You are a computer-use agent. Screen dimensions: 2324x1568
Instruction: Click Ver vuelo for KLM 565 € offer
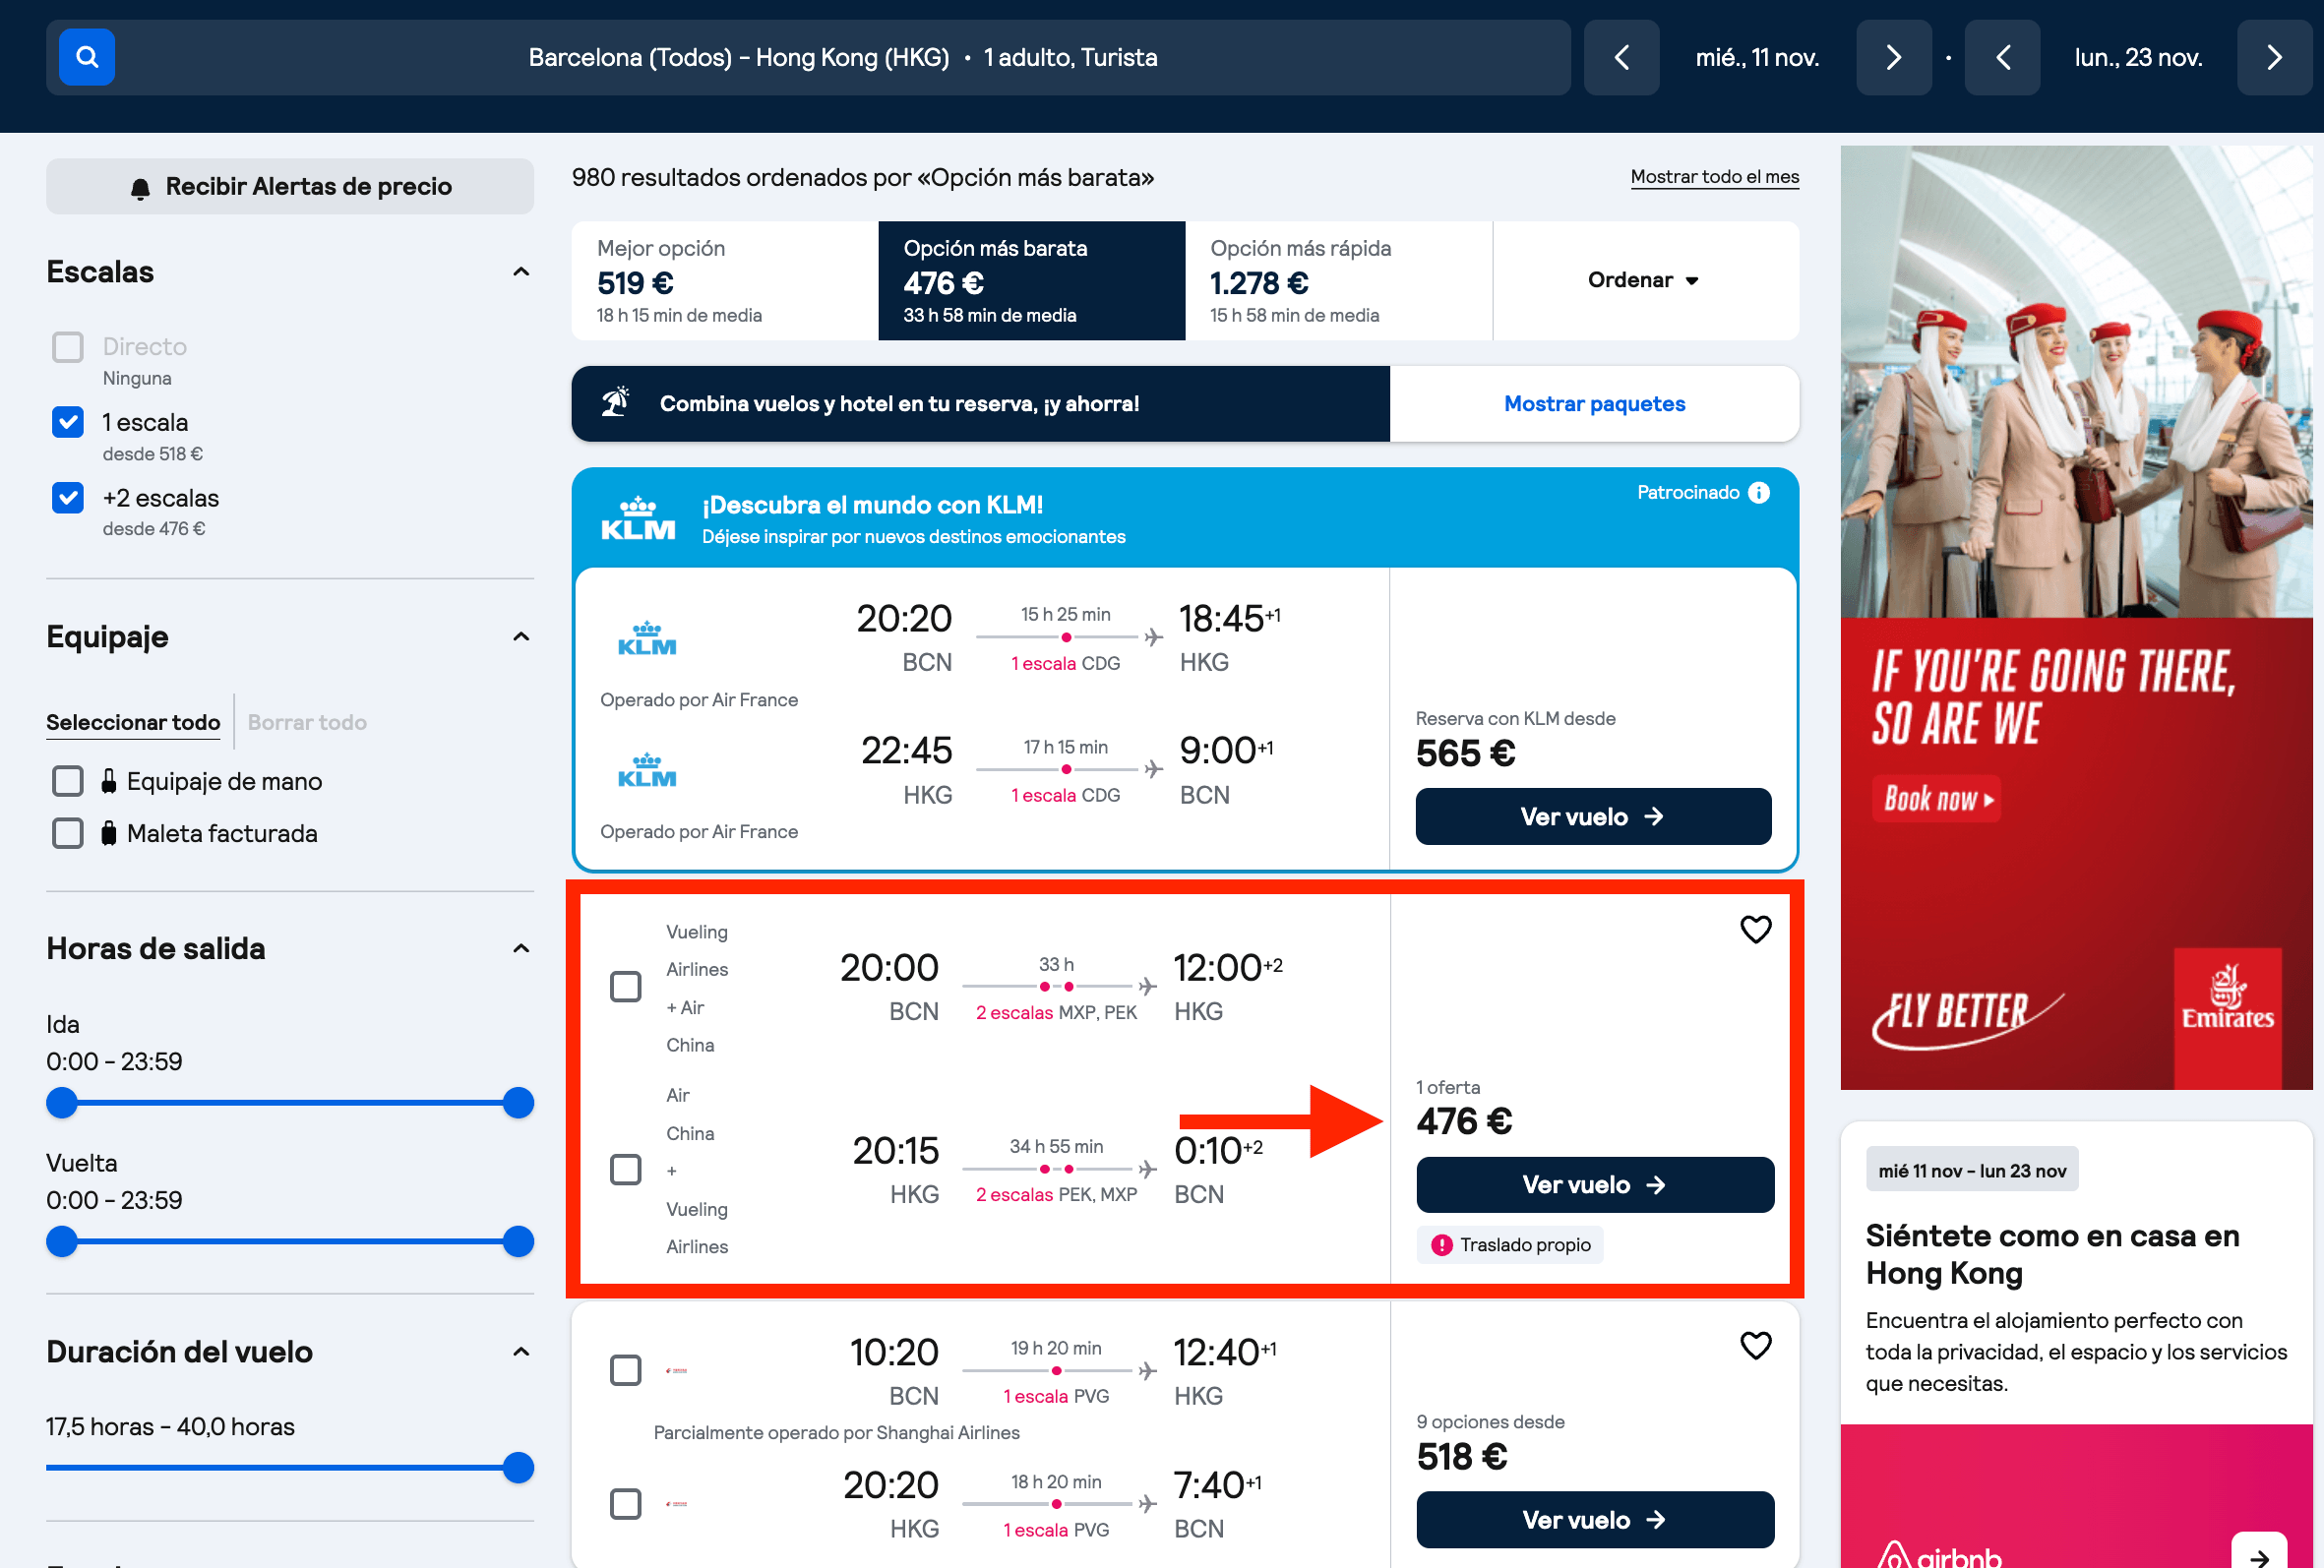(1593, 816)
